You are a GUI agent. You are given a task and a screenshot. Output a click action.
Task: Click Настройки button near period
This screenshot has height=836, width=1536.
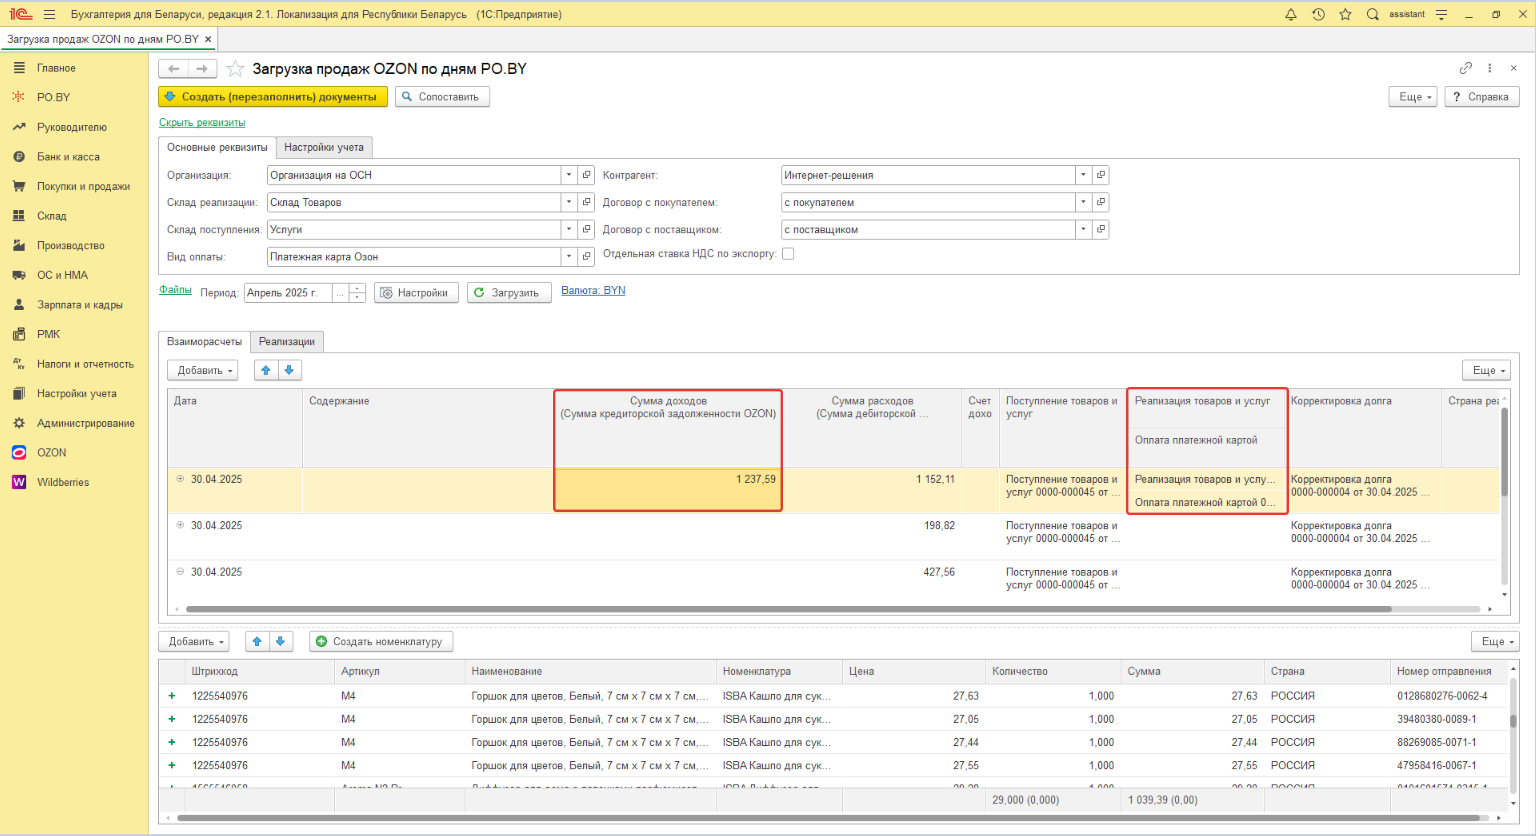point(416,293)
